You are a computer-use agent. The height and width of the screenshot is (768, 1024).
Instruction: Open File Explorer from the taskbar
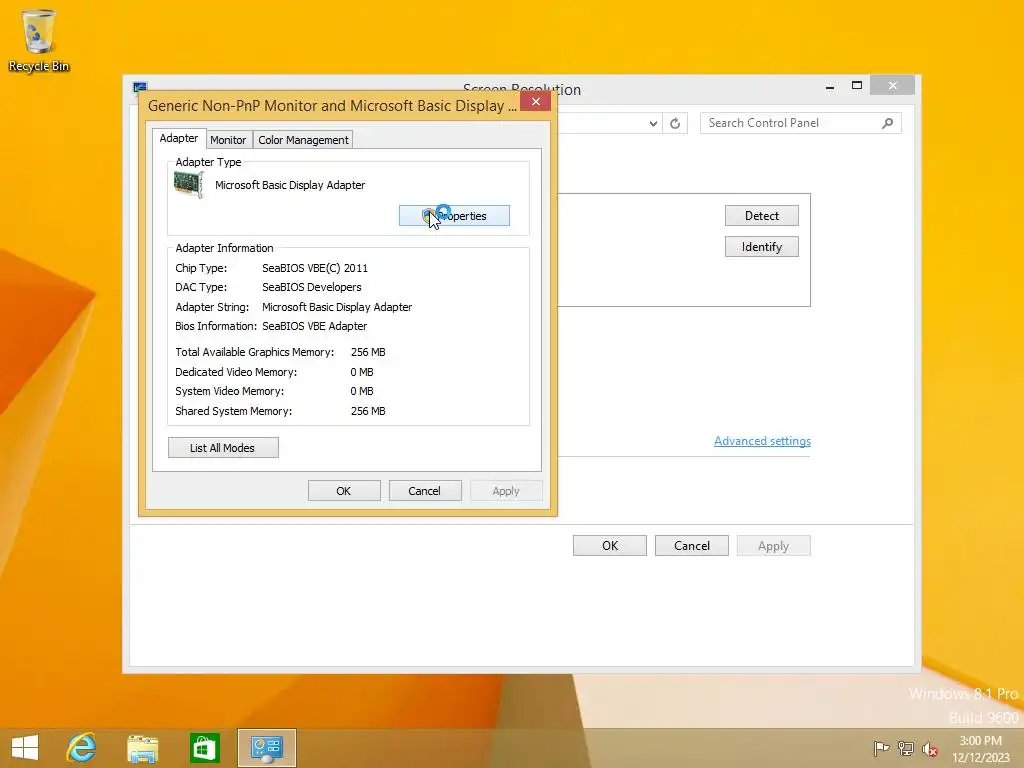tap(142, 748)
